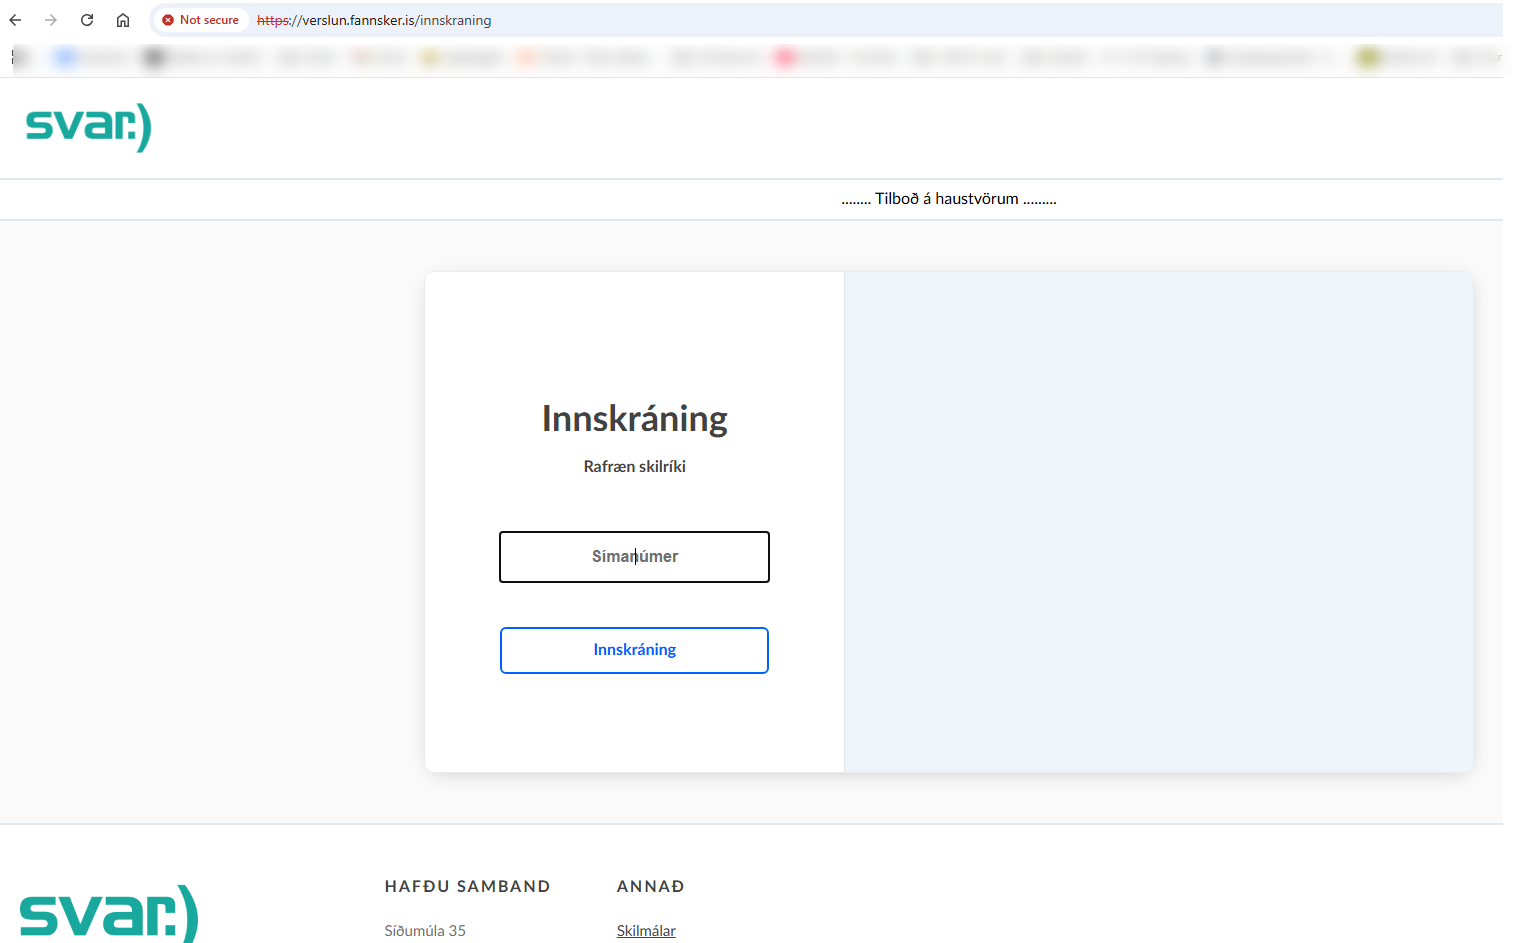1518x943 pixels.
Task: Click the light blue panel beside login form
Action: click(1158, 521)
